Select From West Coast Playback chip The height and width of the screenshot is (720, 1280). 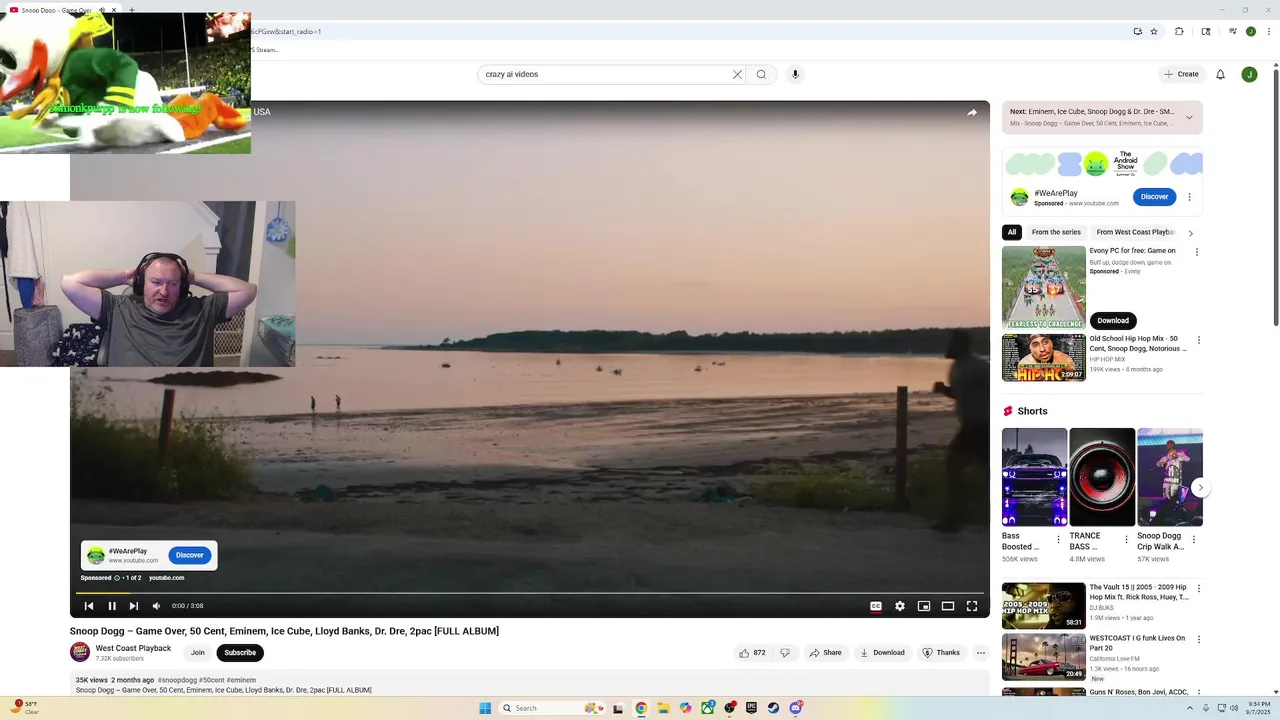(x=1135, y=232)
